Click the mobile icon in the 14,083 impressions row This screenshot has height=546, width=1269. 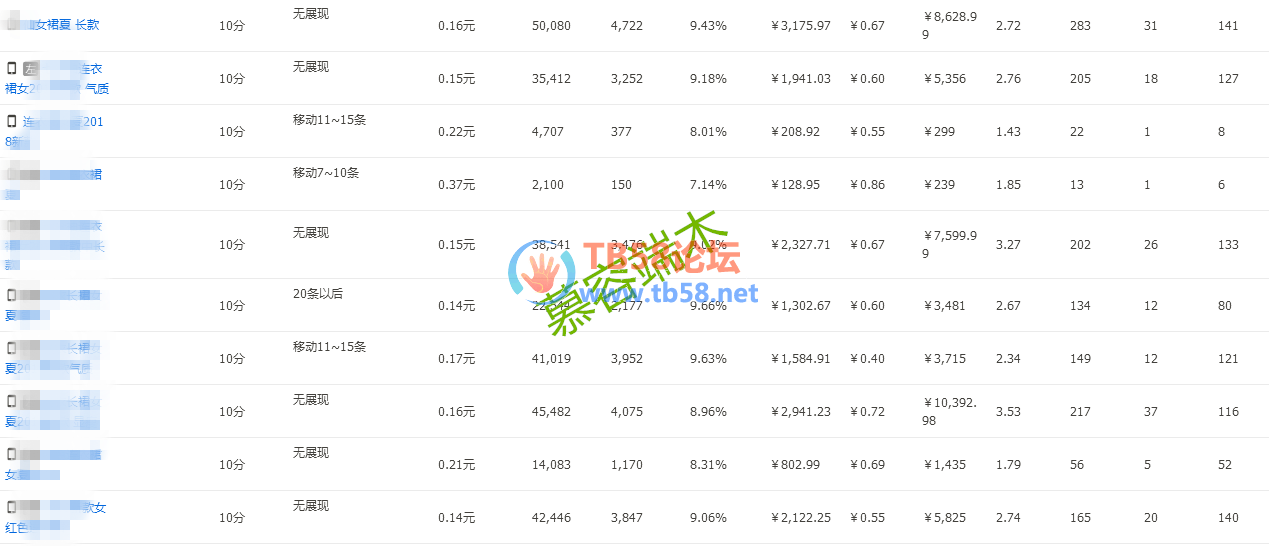tap(12, 454)
